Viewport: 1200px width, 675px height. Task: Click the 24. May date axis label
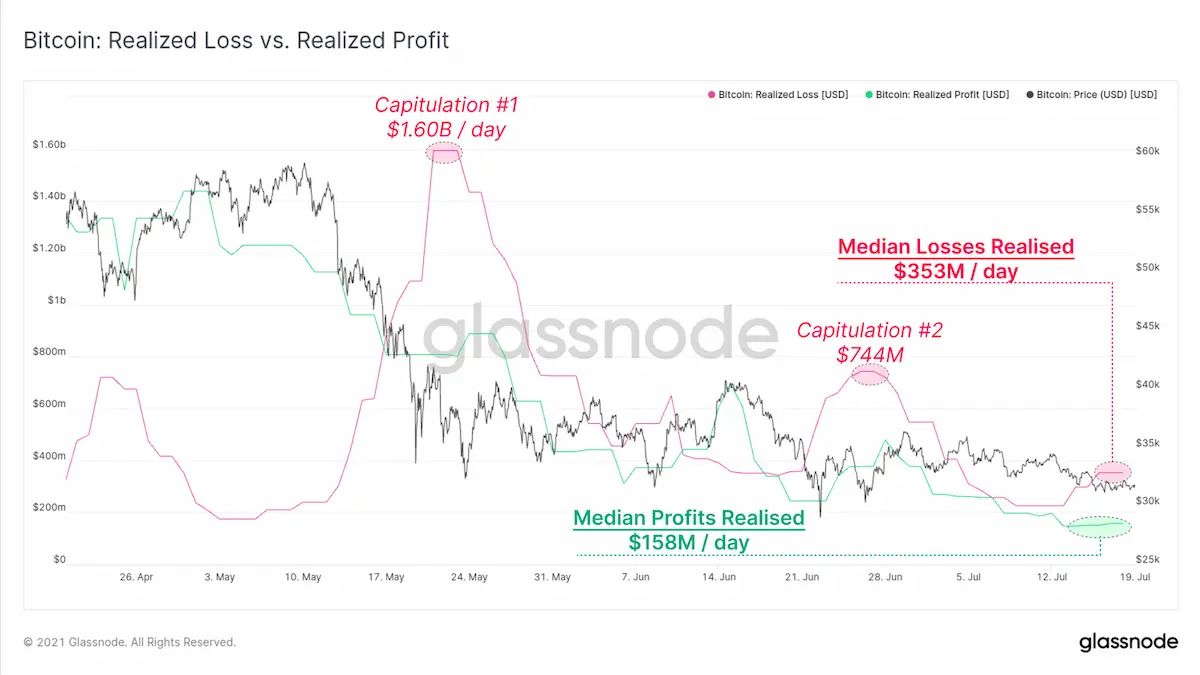click(x=469, y=577)
